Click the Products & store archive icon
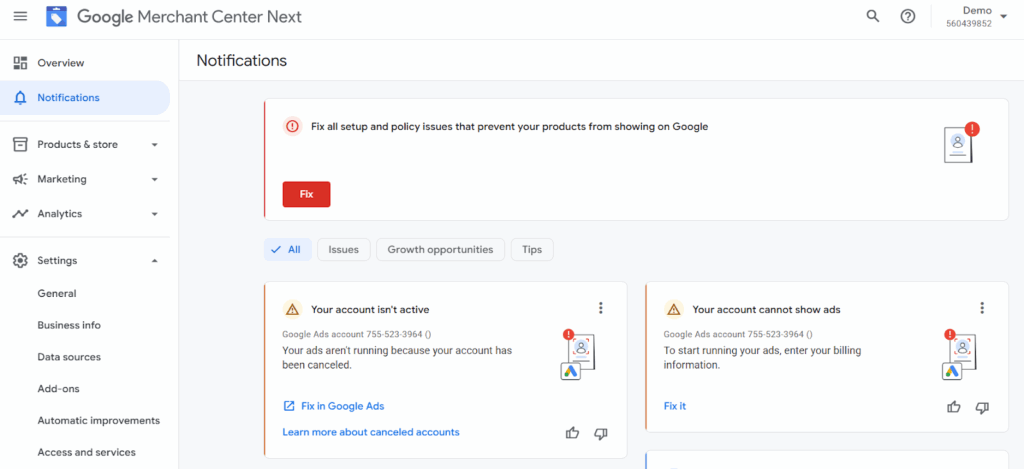This screenshot has width=1024, height=469. (x=20, y=144)
